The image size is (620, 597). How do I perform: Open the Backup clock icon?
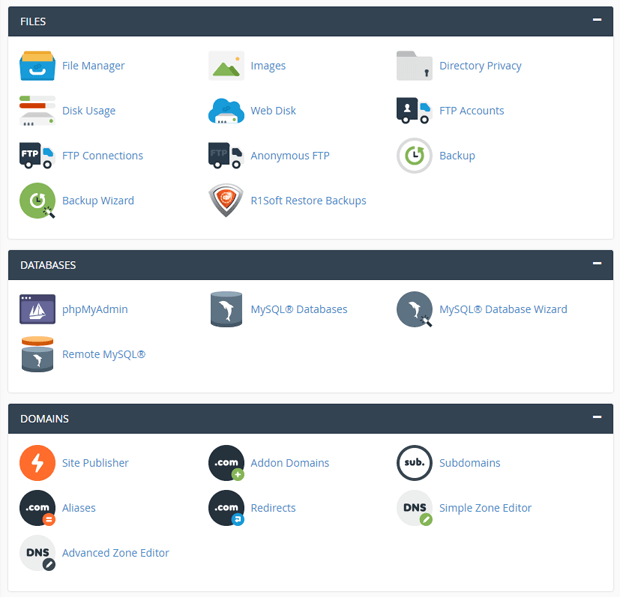(414, 156)
